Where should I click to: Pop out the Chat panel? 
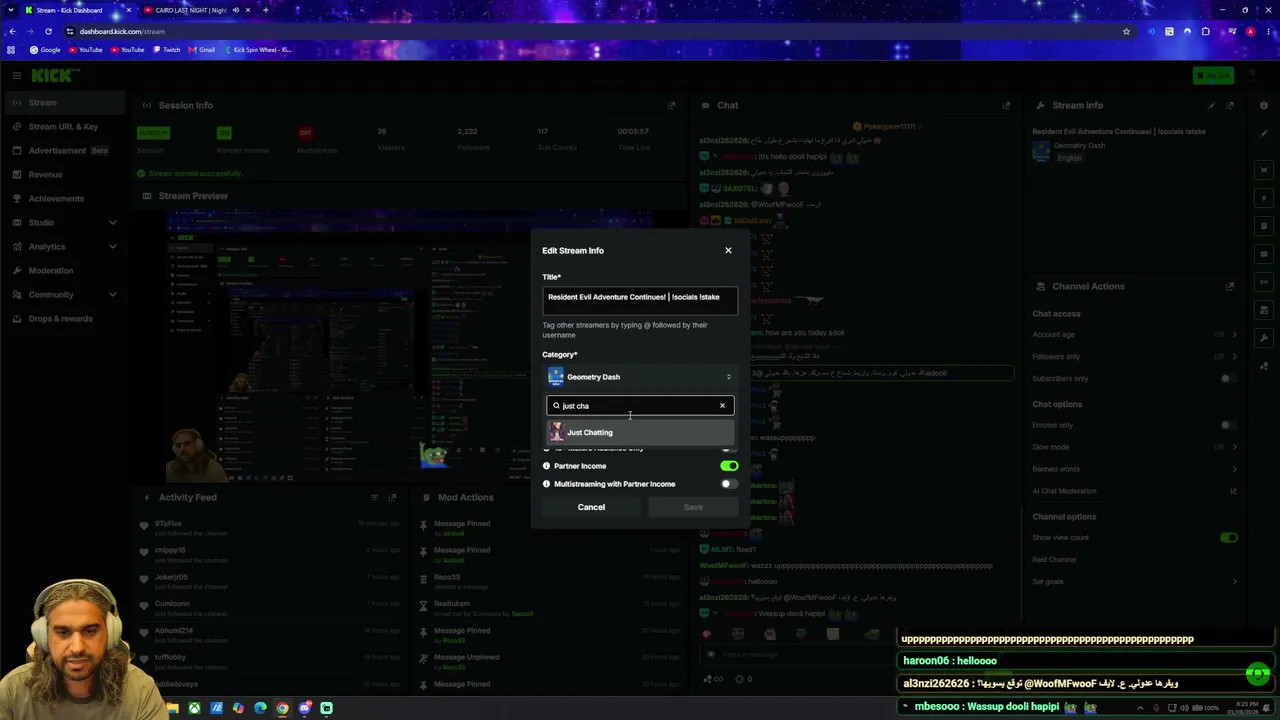[x=1007, y=105]
